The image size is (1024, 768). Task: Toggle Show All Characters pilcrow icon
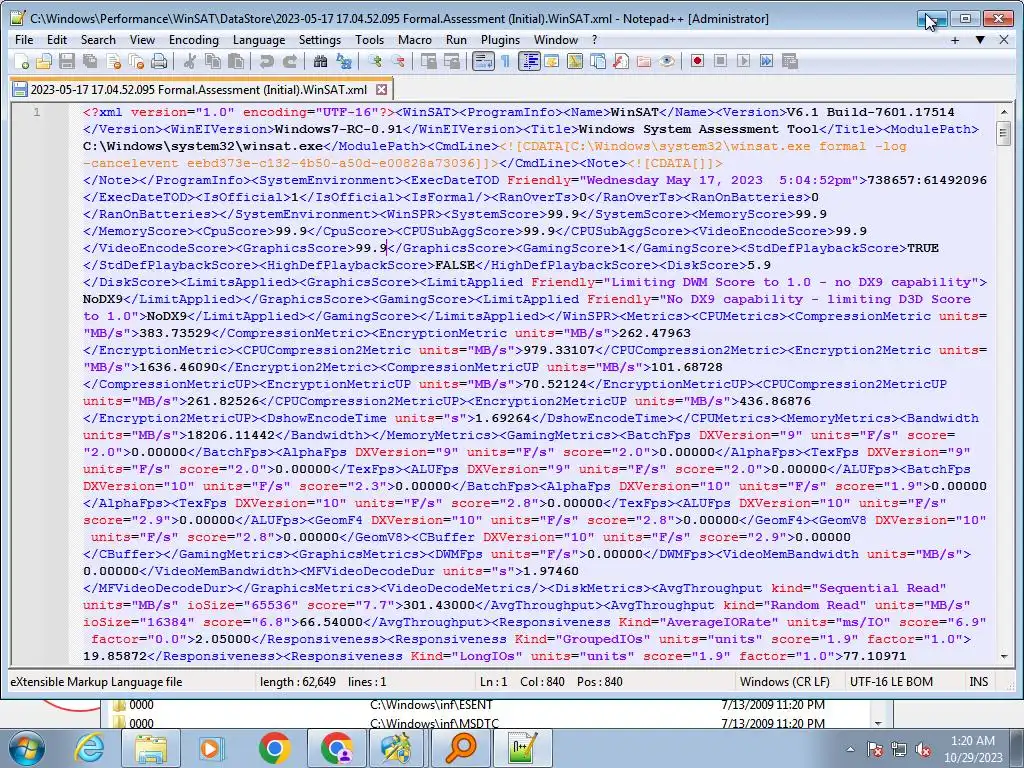[505, 61]
